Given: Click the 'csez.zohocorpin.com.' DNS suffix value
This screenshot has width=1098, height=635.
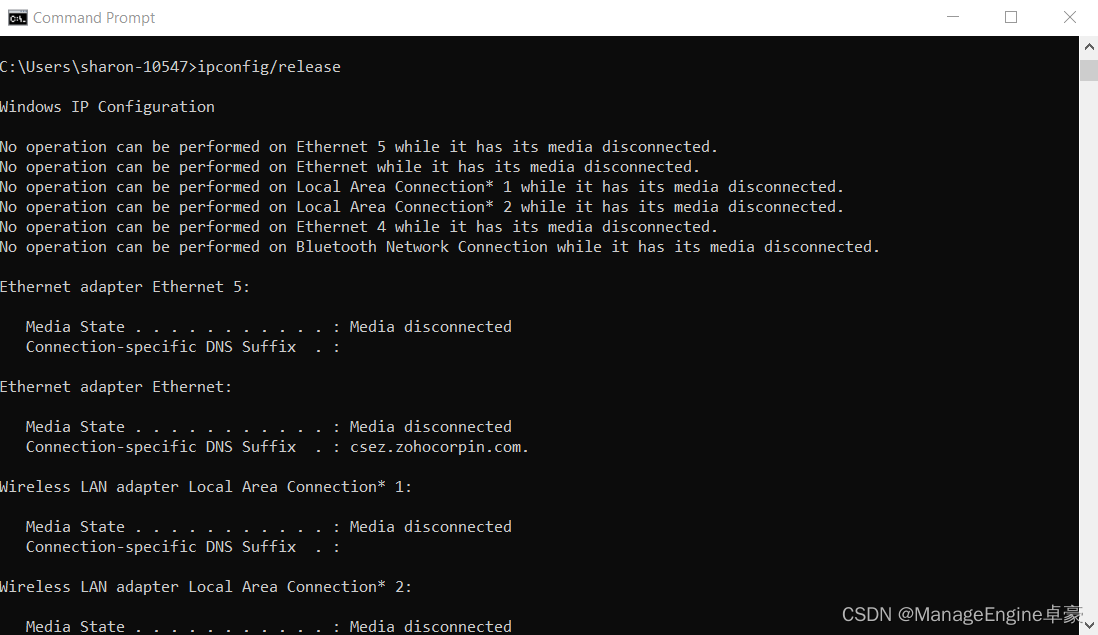Looking at the screenshot, I should point(439,447).
